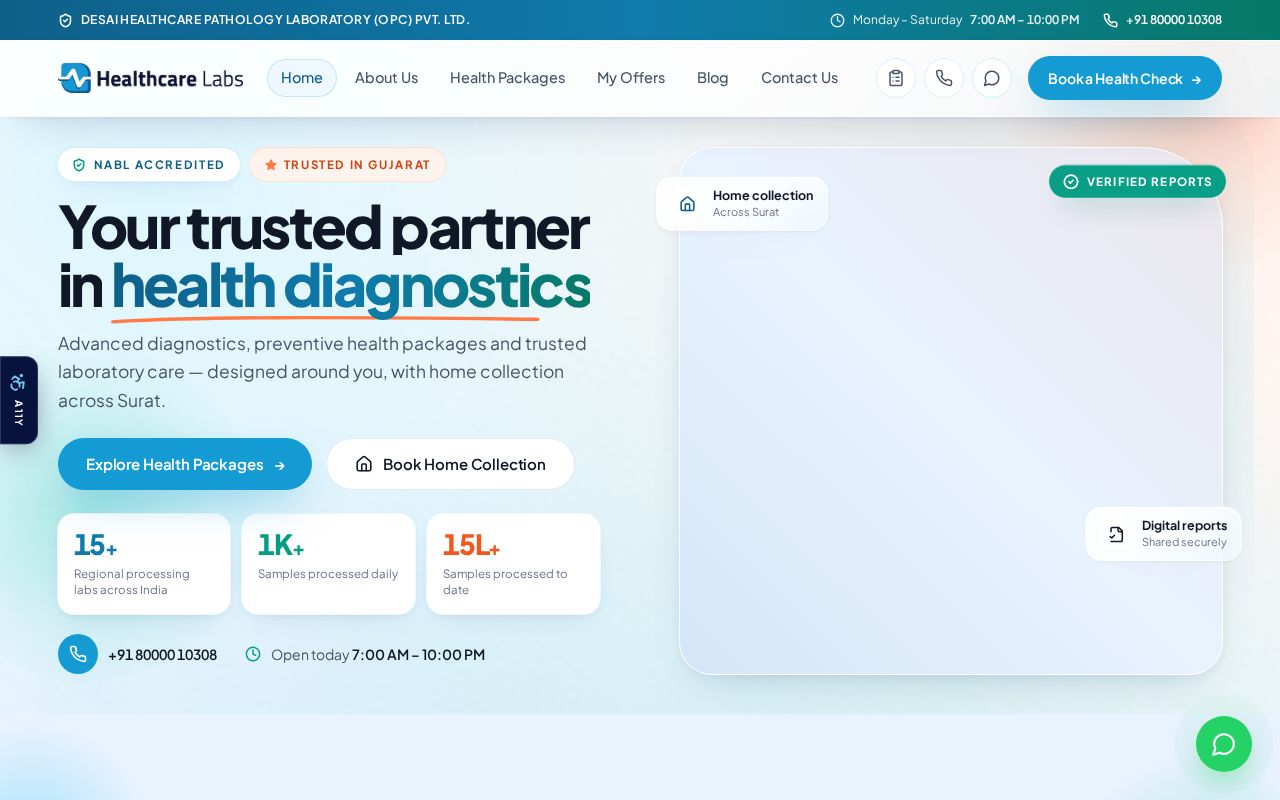Screen dimensions: 1280x800
Task: Click the Verified Reports badge
Action: [1137, 182]
